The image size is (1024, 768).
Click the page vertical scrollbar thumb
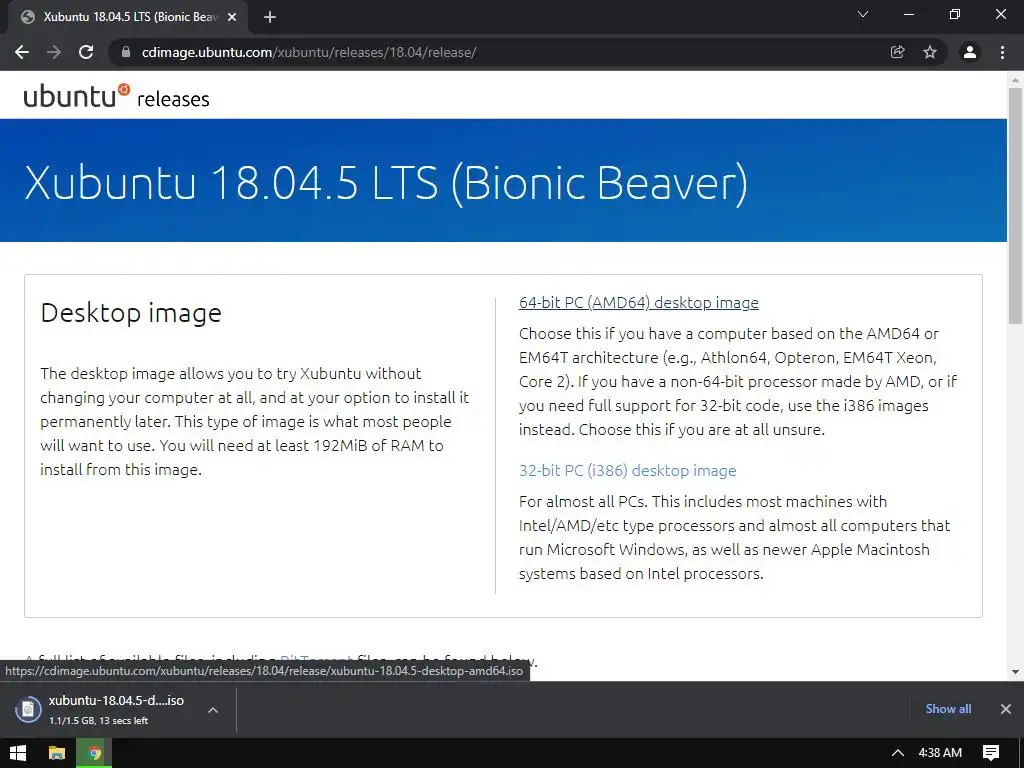(x=1015, y=206)
